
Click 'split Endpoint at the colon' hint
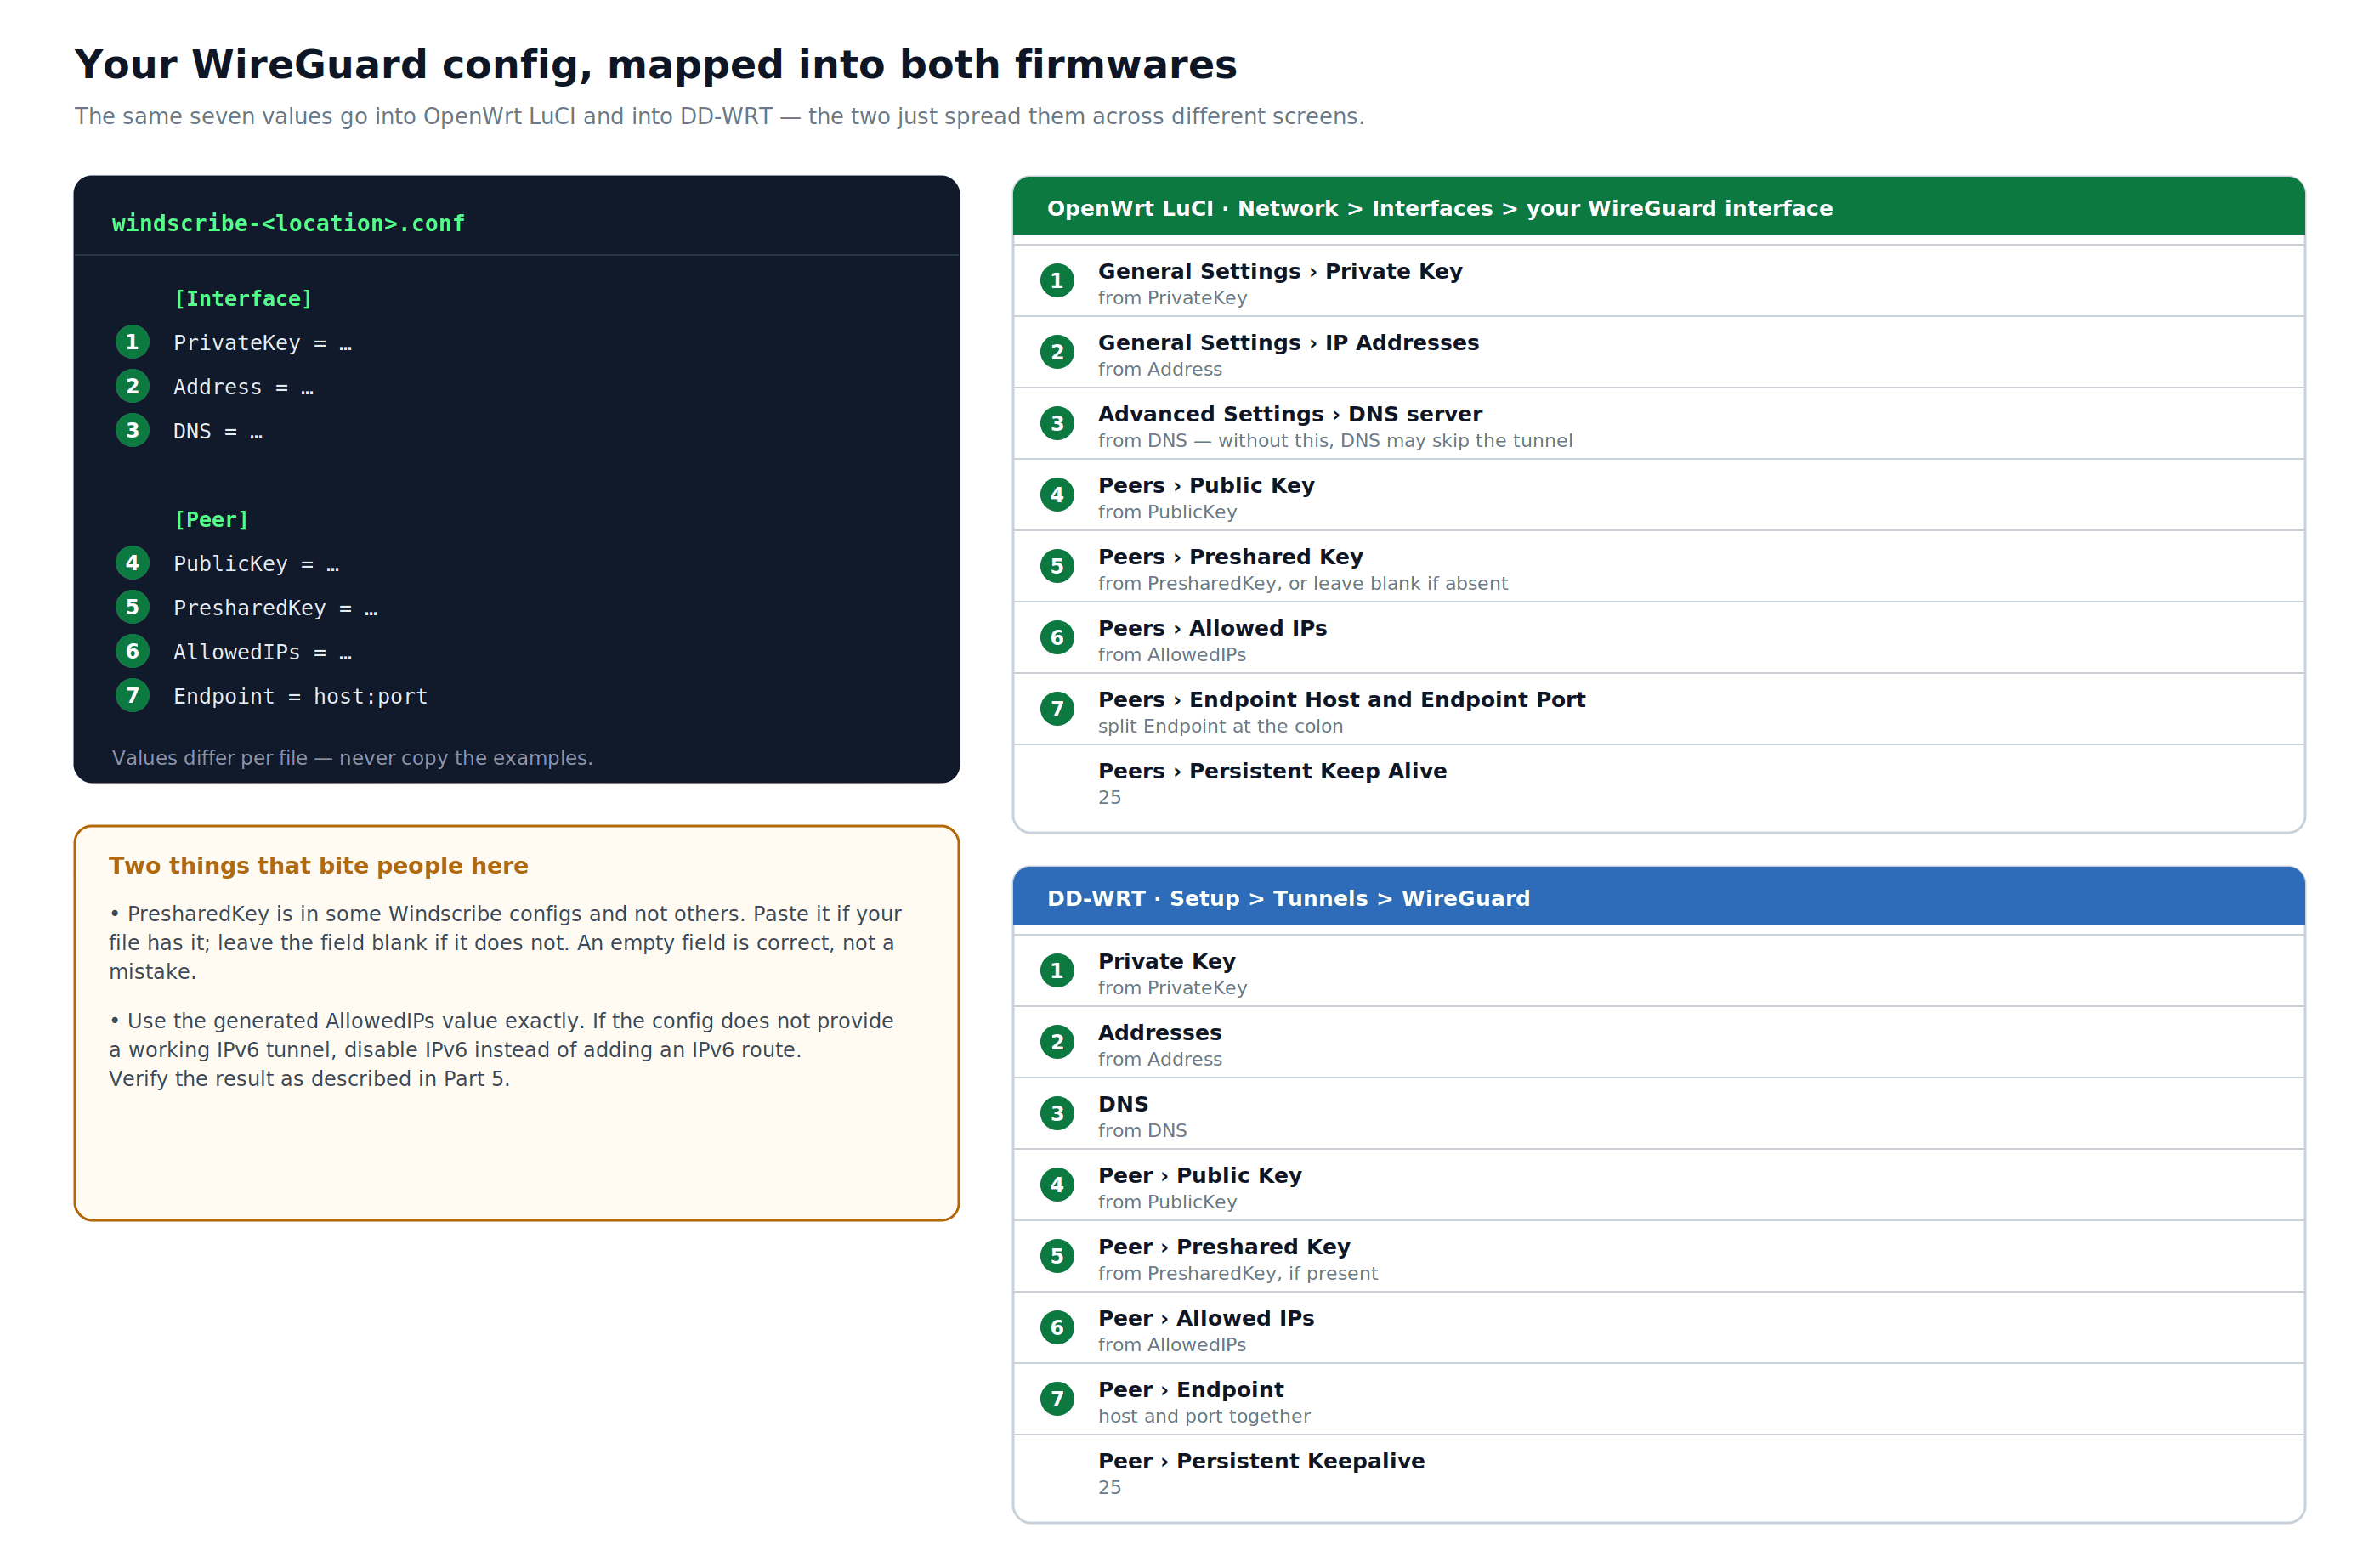(1220, 726)
